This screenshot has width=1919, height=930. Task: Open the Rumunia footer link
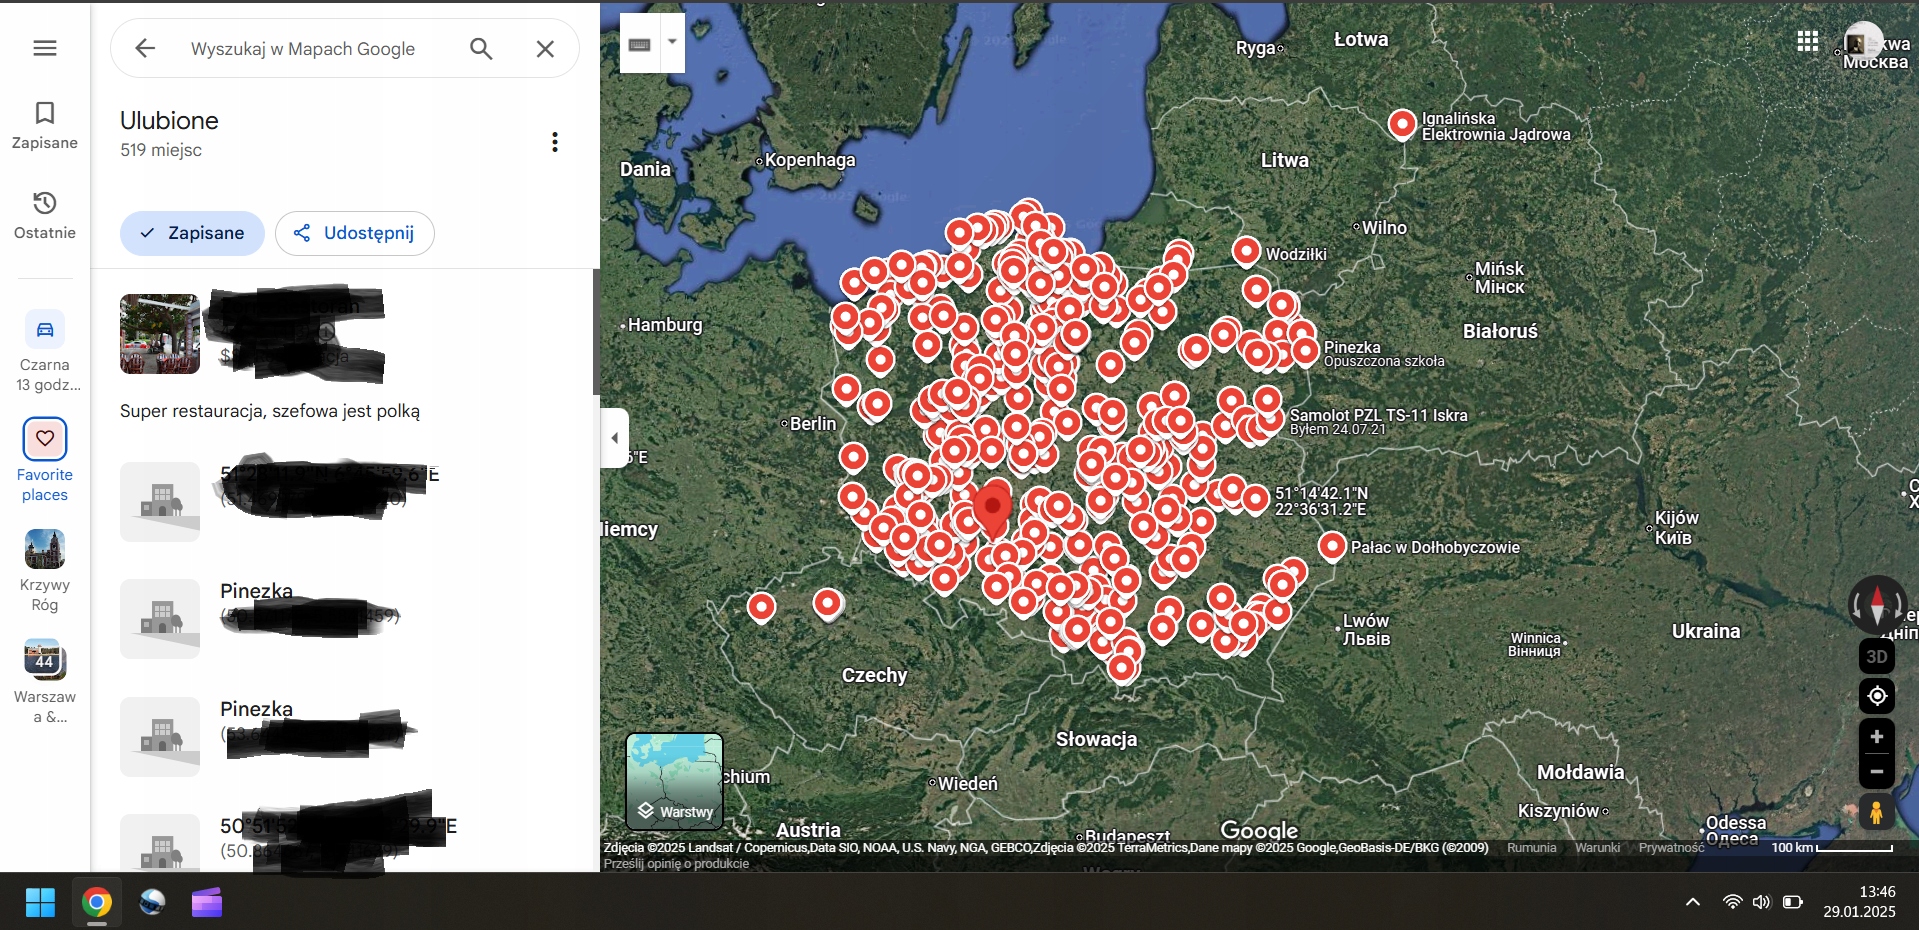click(1531, 848)
